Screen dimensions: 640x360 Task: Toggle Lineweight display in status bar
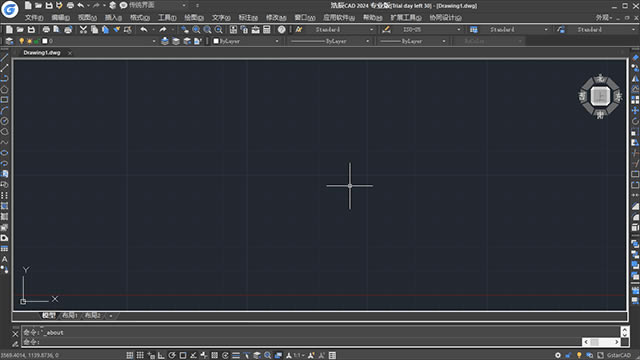click(236, 356)
